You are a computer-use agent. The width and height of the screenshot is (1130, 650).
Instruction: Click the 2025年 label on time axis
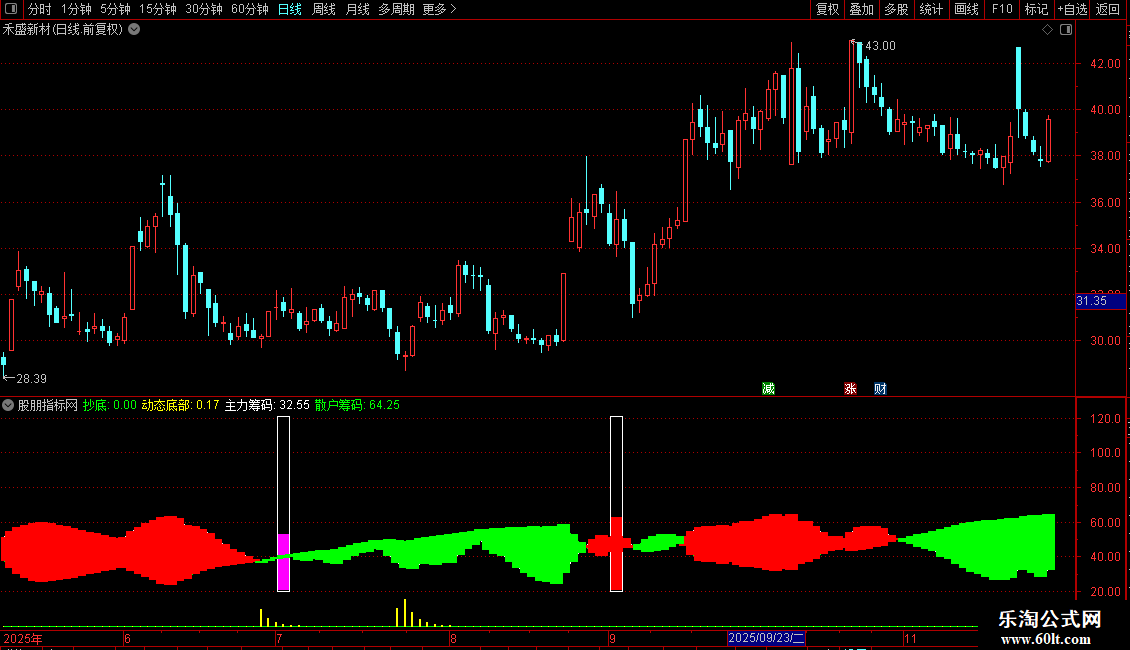pos(23,638)
